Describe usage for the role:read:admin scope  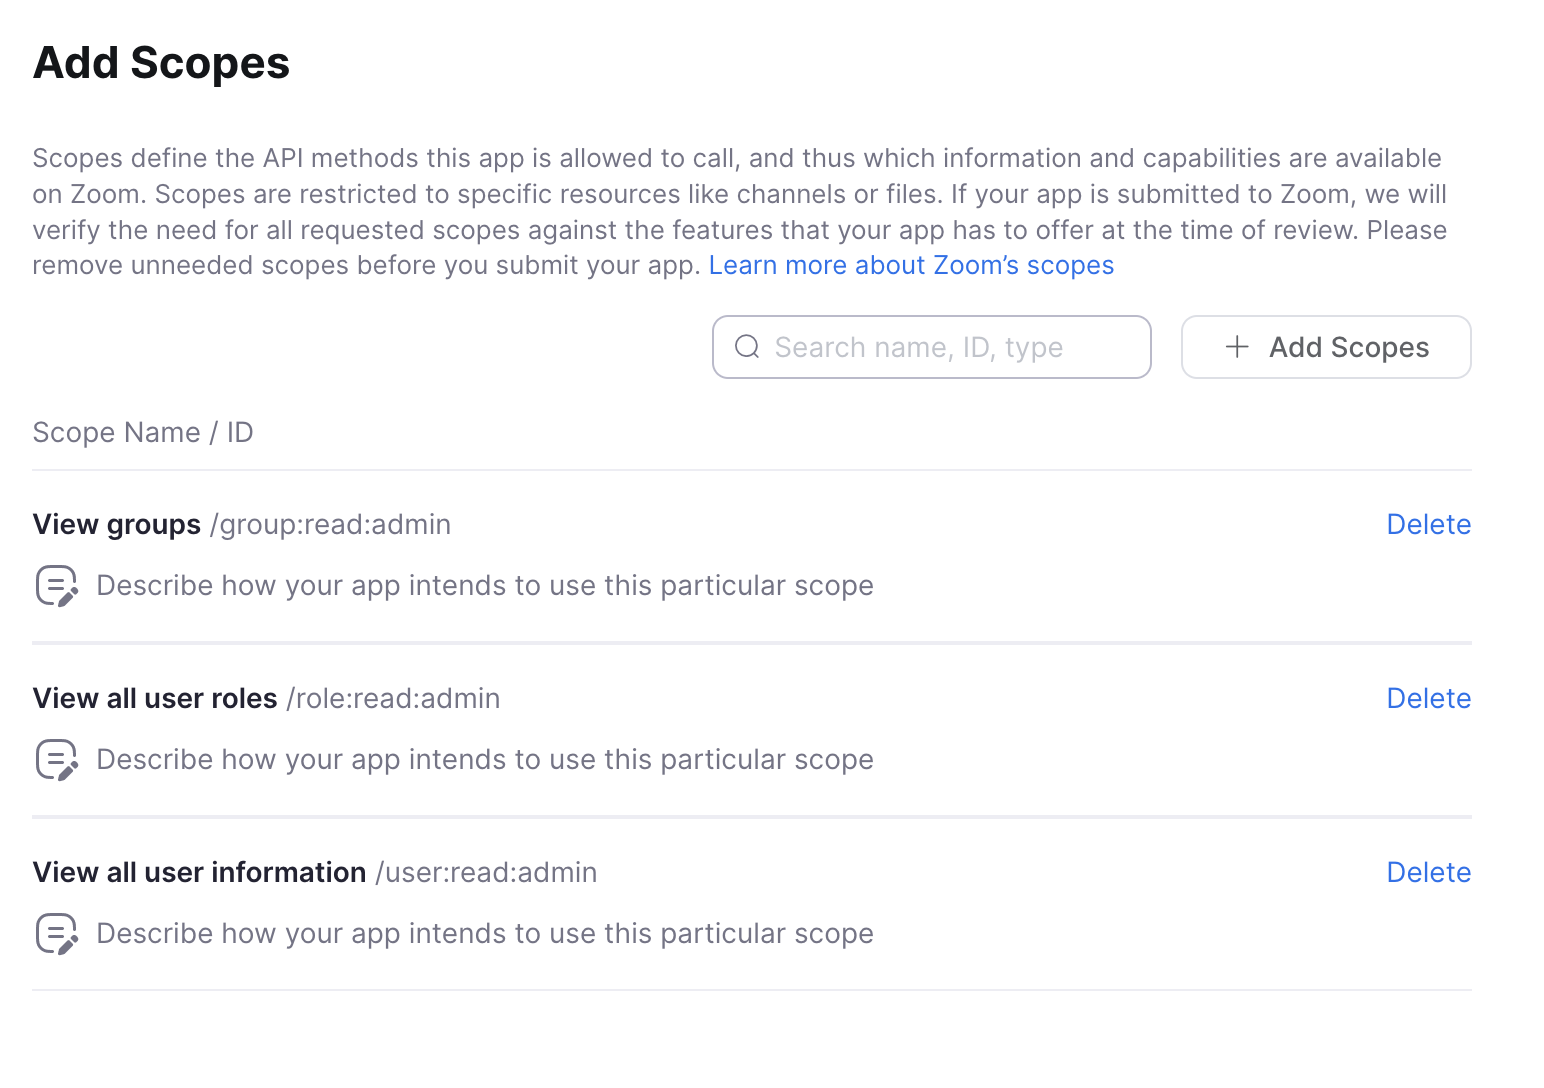[484, 760]
